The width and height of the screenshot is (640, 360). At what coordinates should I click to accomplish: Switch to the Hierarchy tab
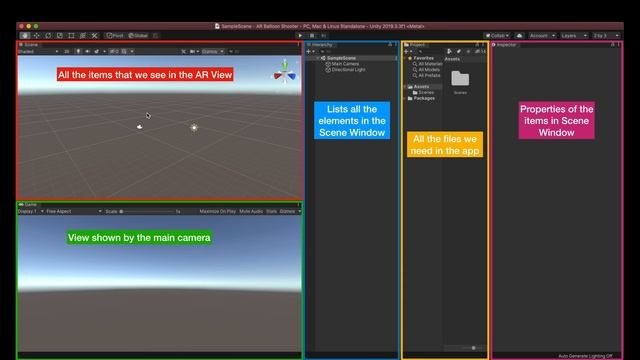point(320,44)
